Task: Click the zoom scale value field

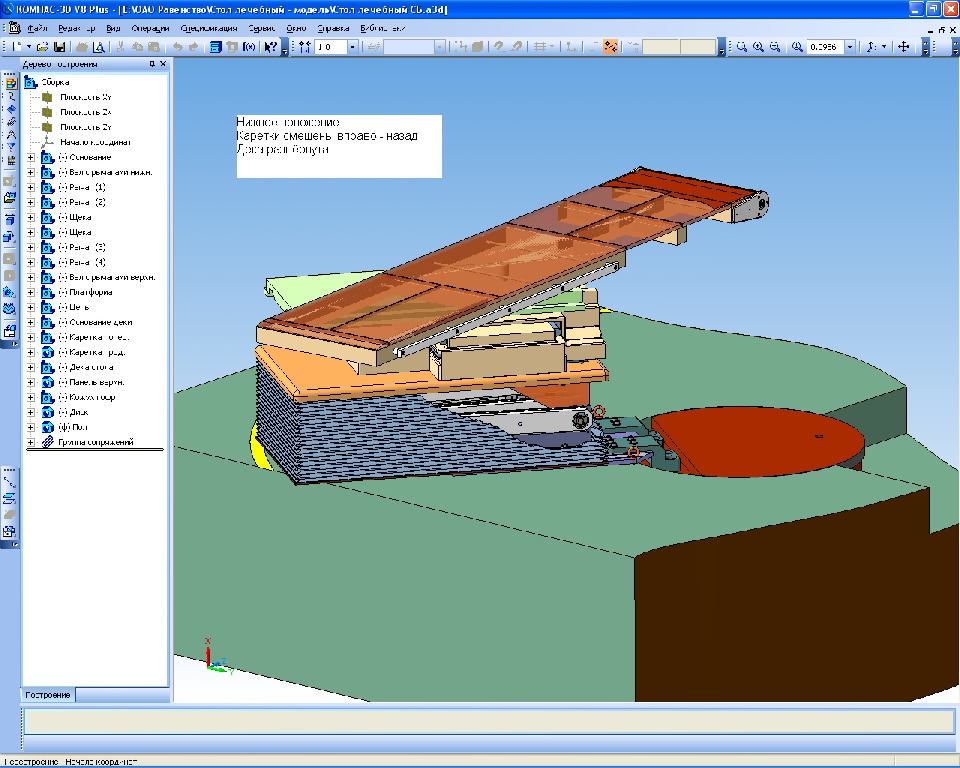Action: (824, 47)
